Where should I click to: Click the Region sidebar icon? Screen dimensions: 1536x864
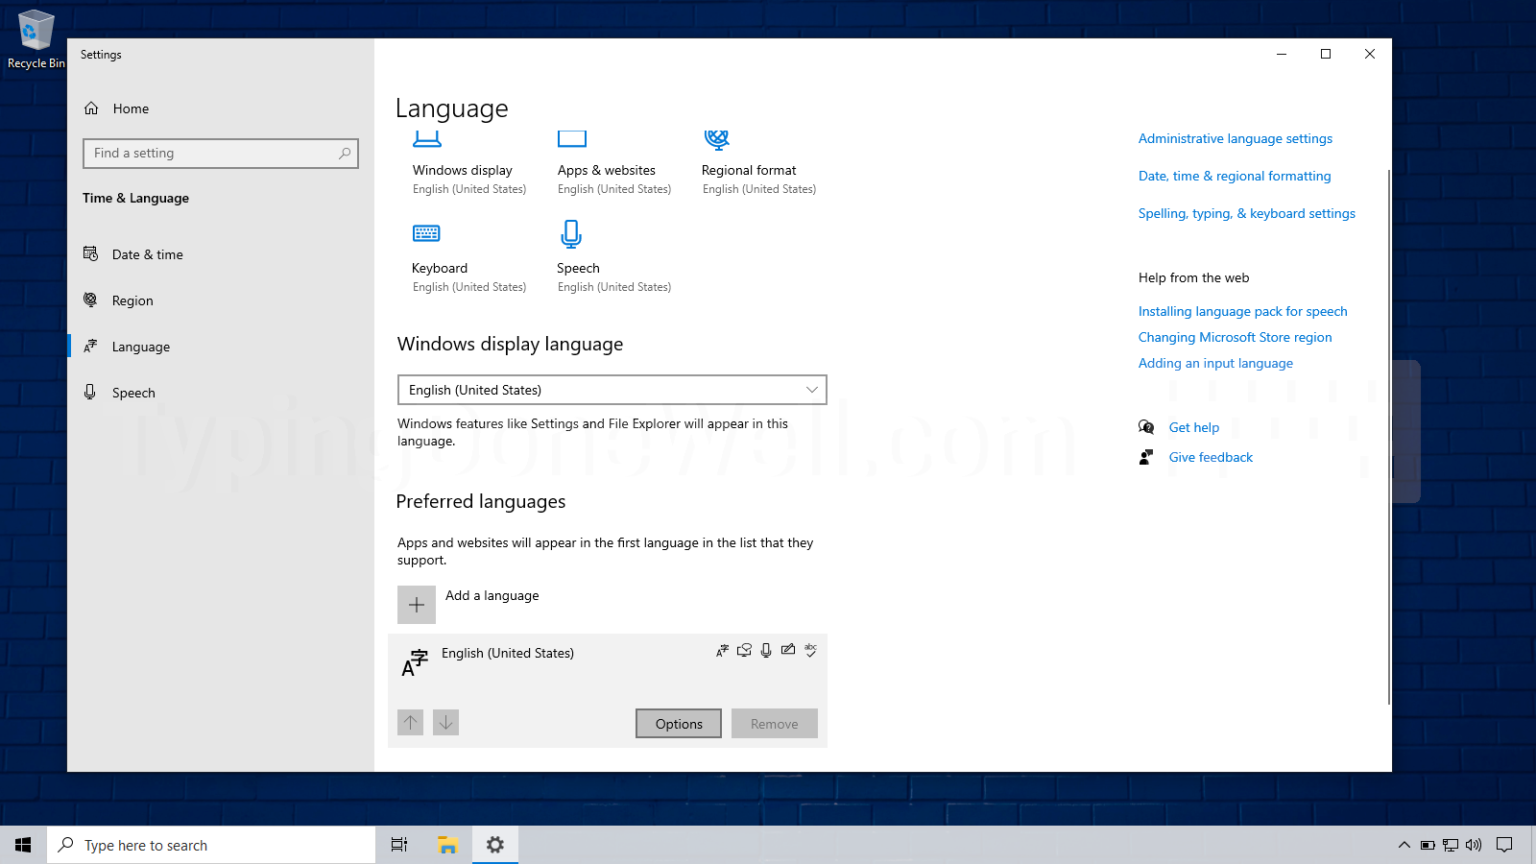pyautogui.click(x=90, y=300)
